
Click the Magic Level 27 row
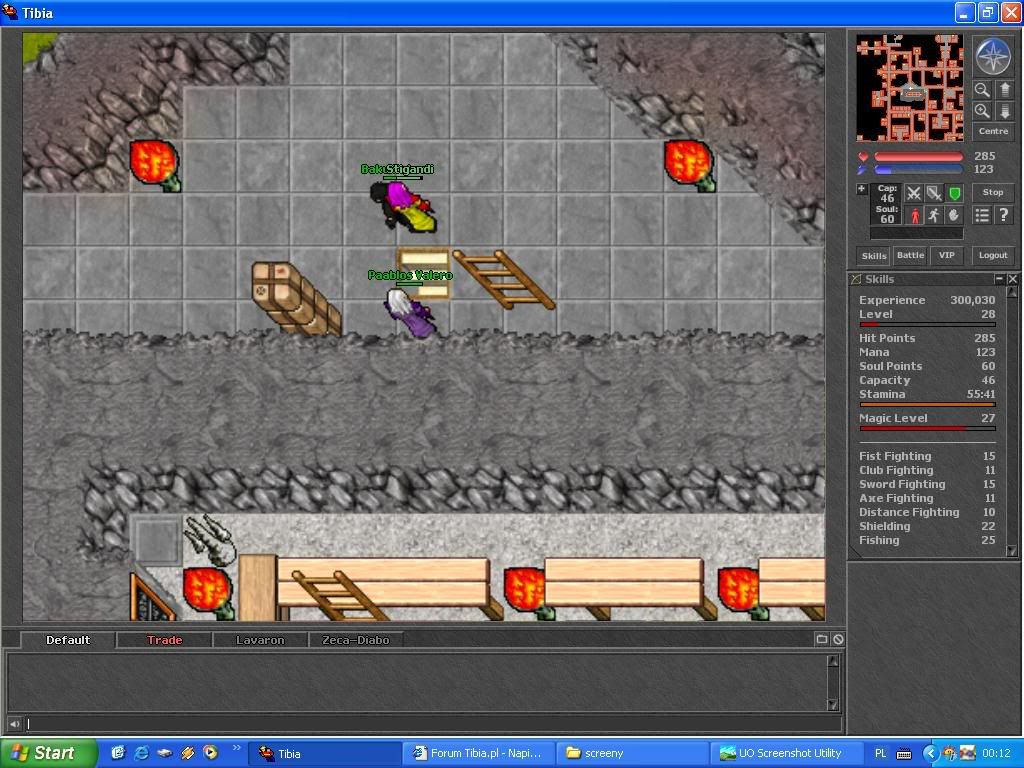tap(927, 418)
